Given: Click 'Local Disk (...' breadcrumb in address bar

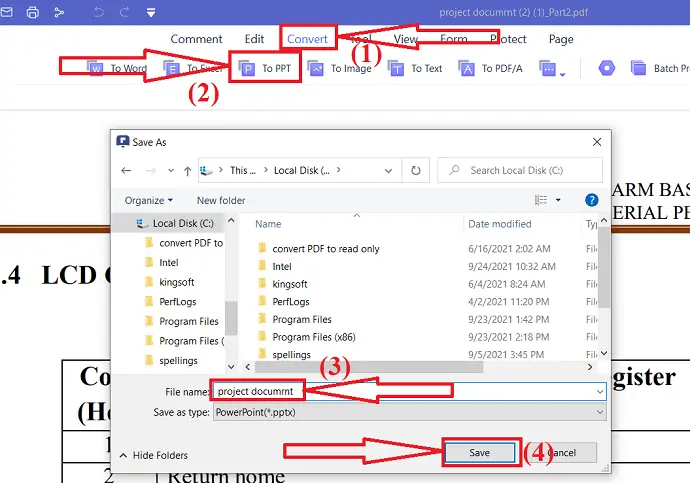Looking at the screenshot, I should (301, 170).
